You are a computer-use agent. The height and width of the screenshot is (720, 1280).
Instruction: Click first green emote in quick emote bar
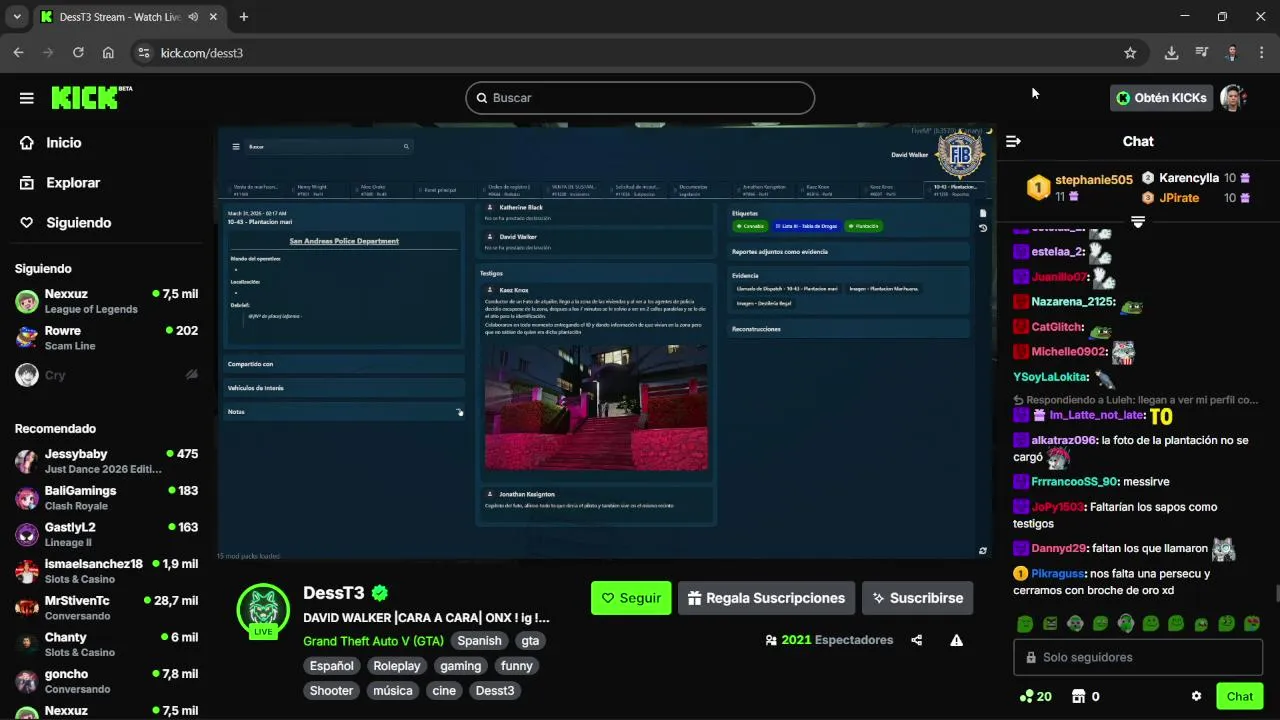[x=1025, y=624]
